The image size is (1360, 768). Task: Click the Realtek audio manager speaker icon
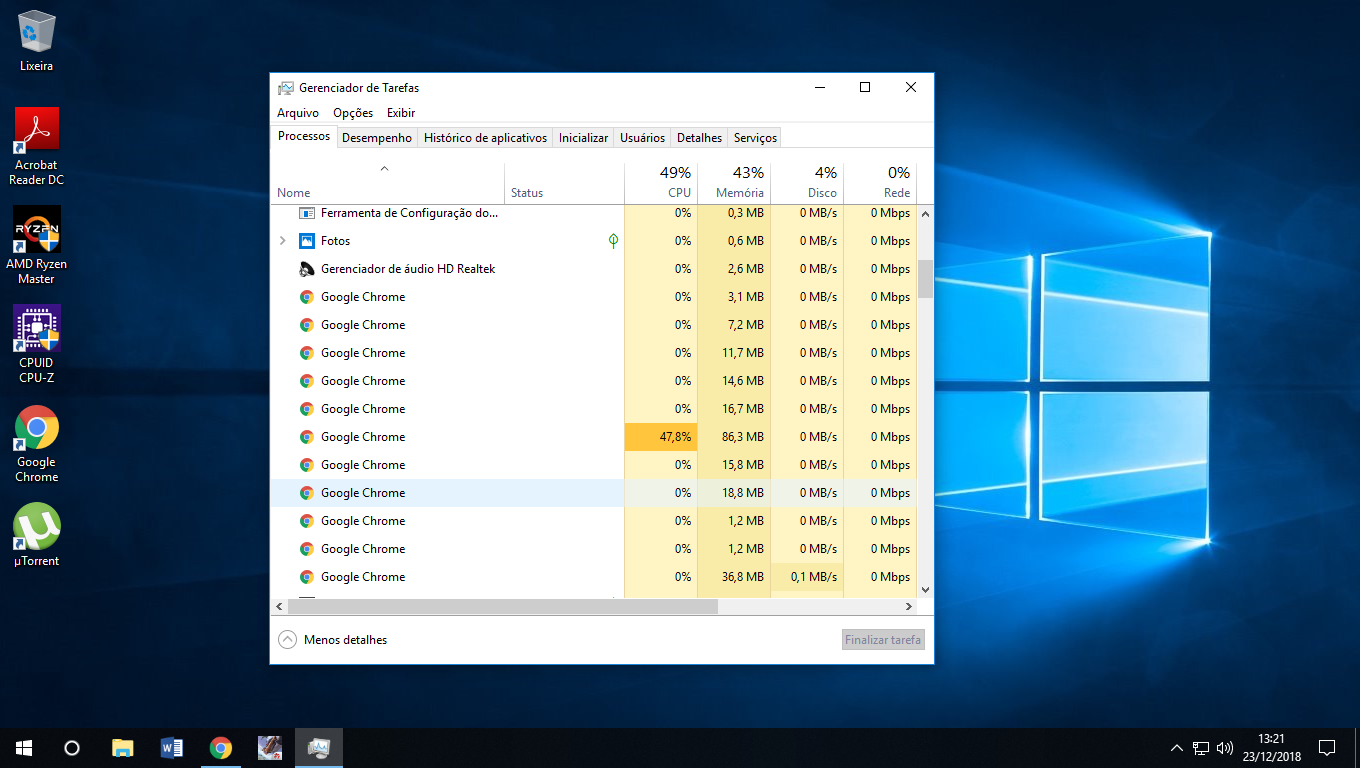(307, 269)
